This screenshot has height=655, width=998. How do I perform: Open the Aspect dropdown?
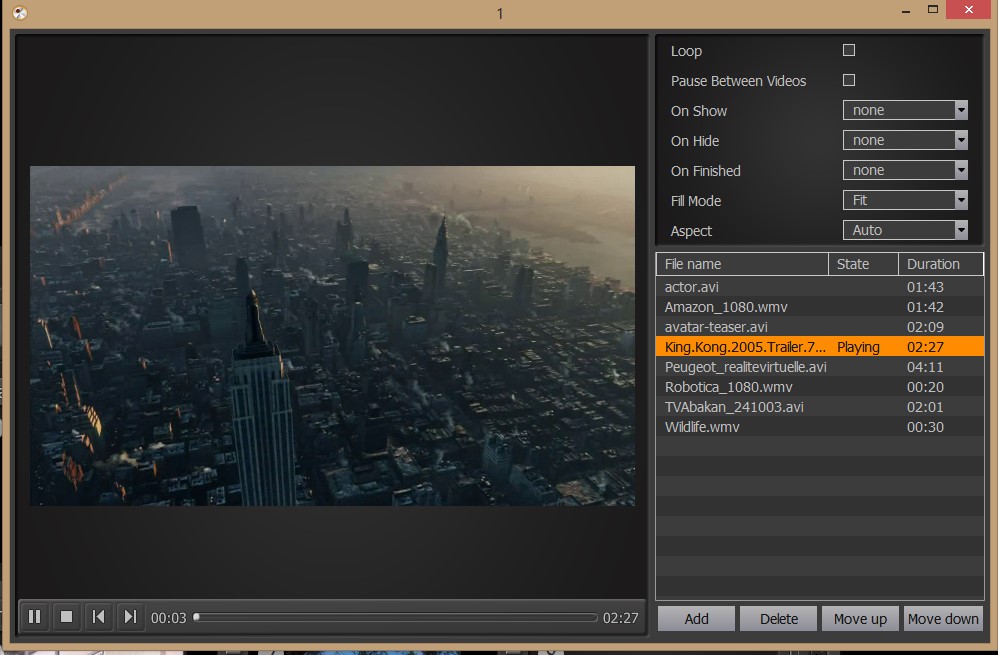coord(905,230)
